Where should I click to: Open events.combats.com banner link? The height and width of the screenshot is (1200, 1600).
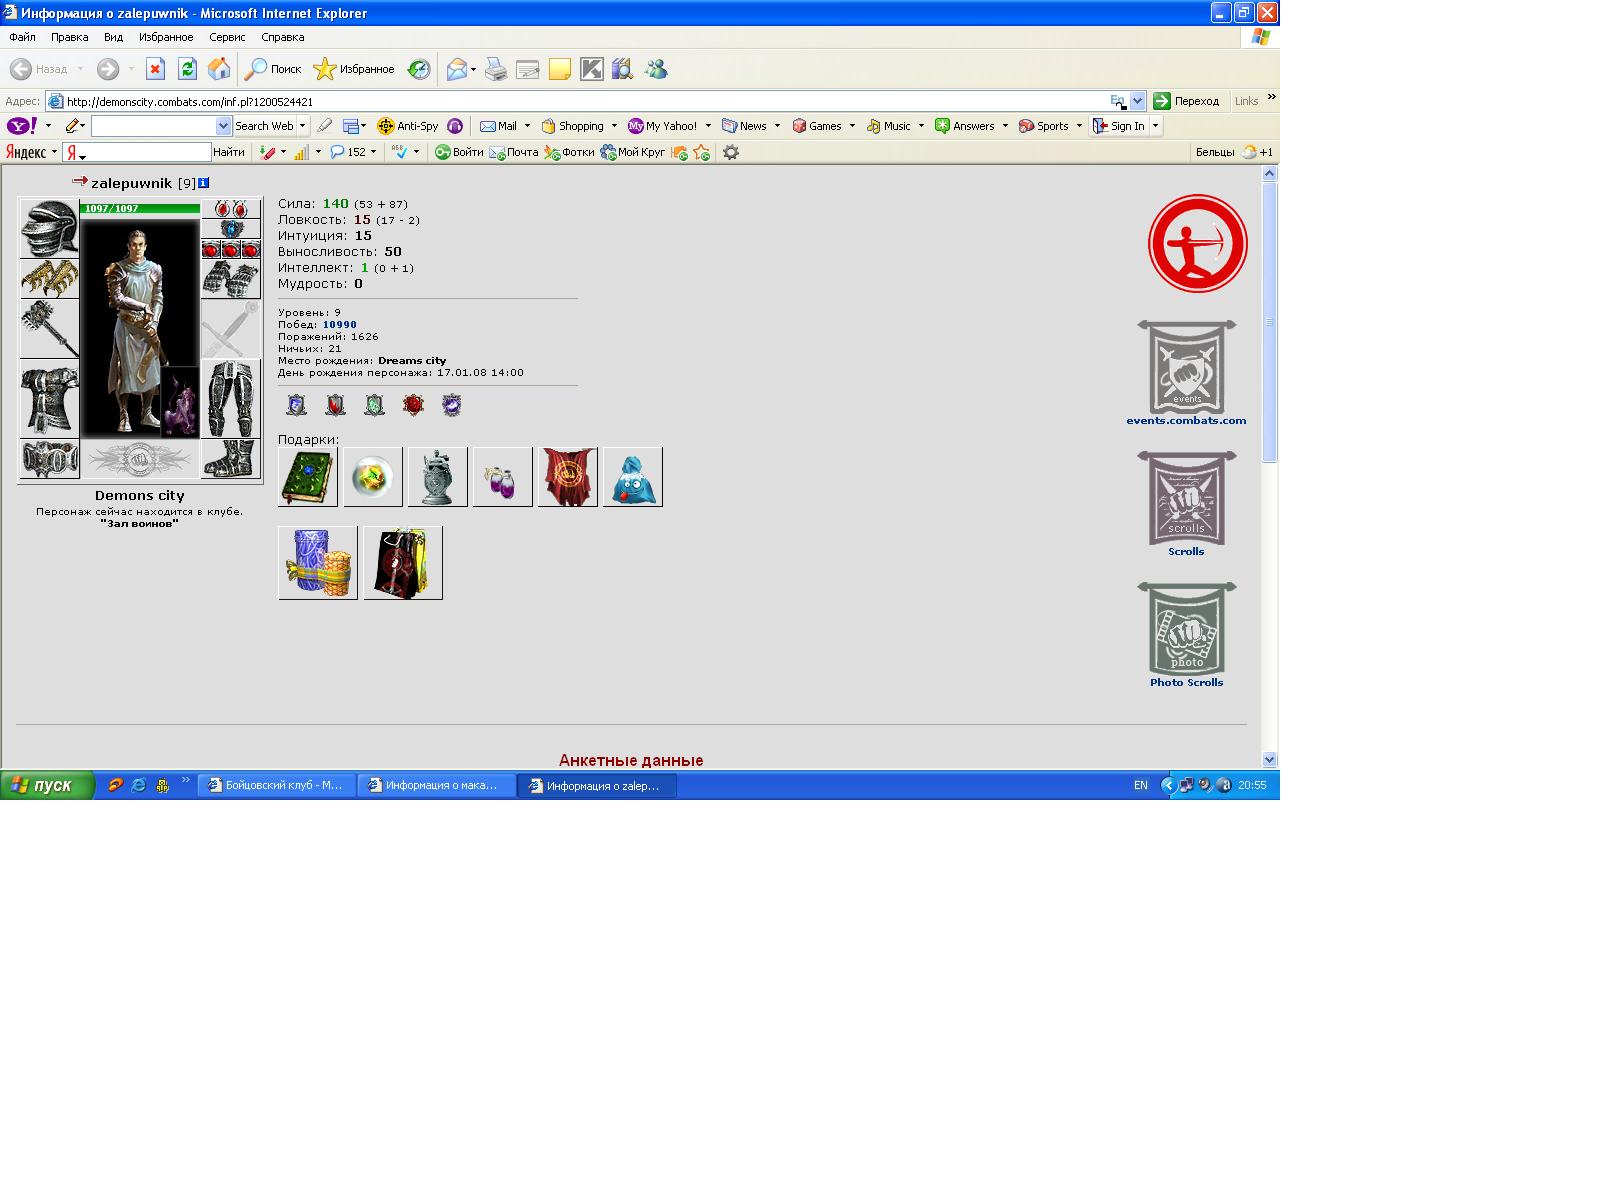[1186, 373]
